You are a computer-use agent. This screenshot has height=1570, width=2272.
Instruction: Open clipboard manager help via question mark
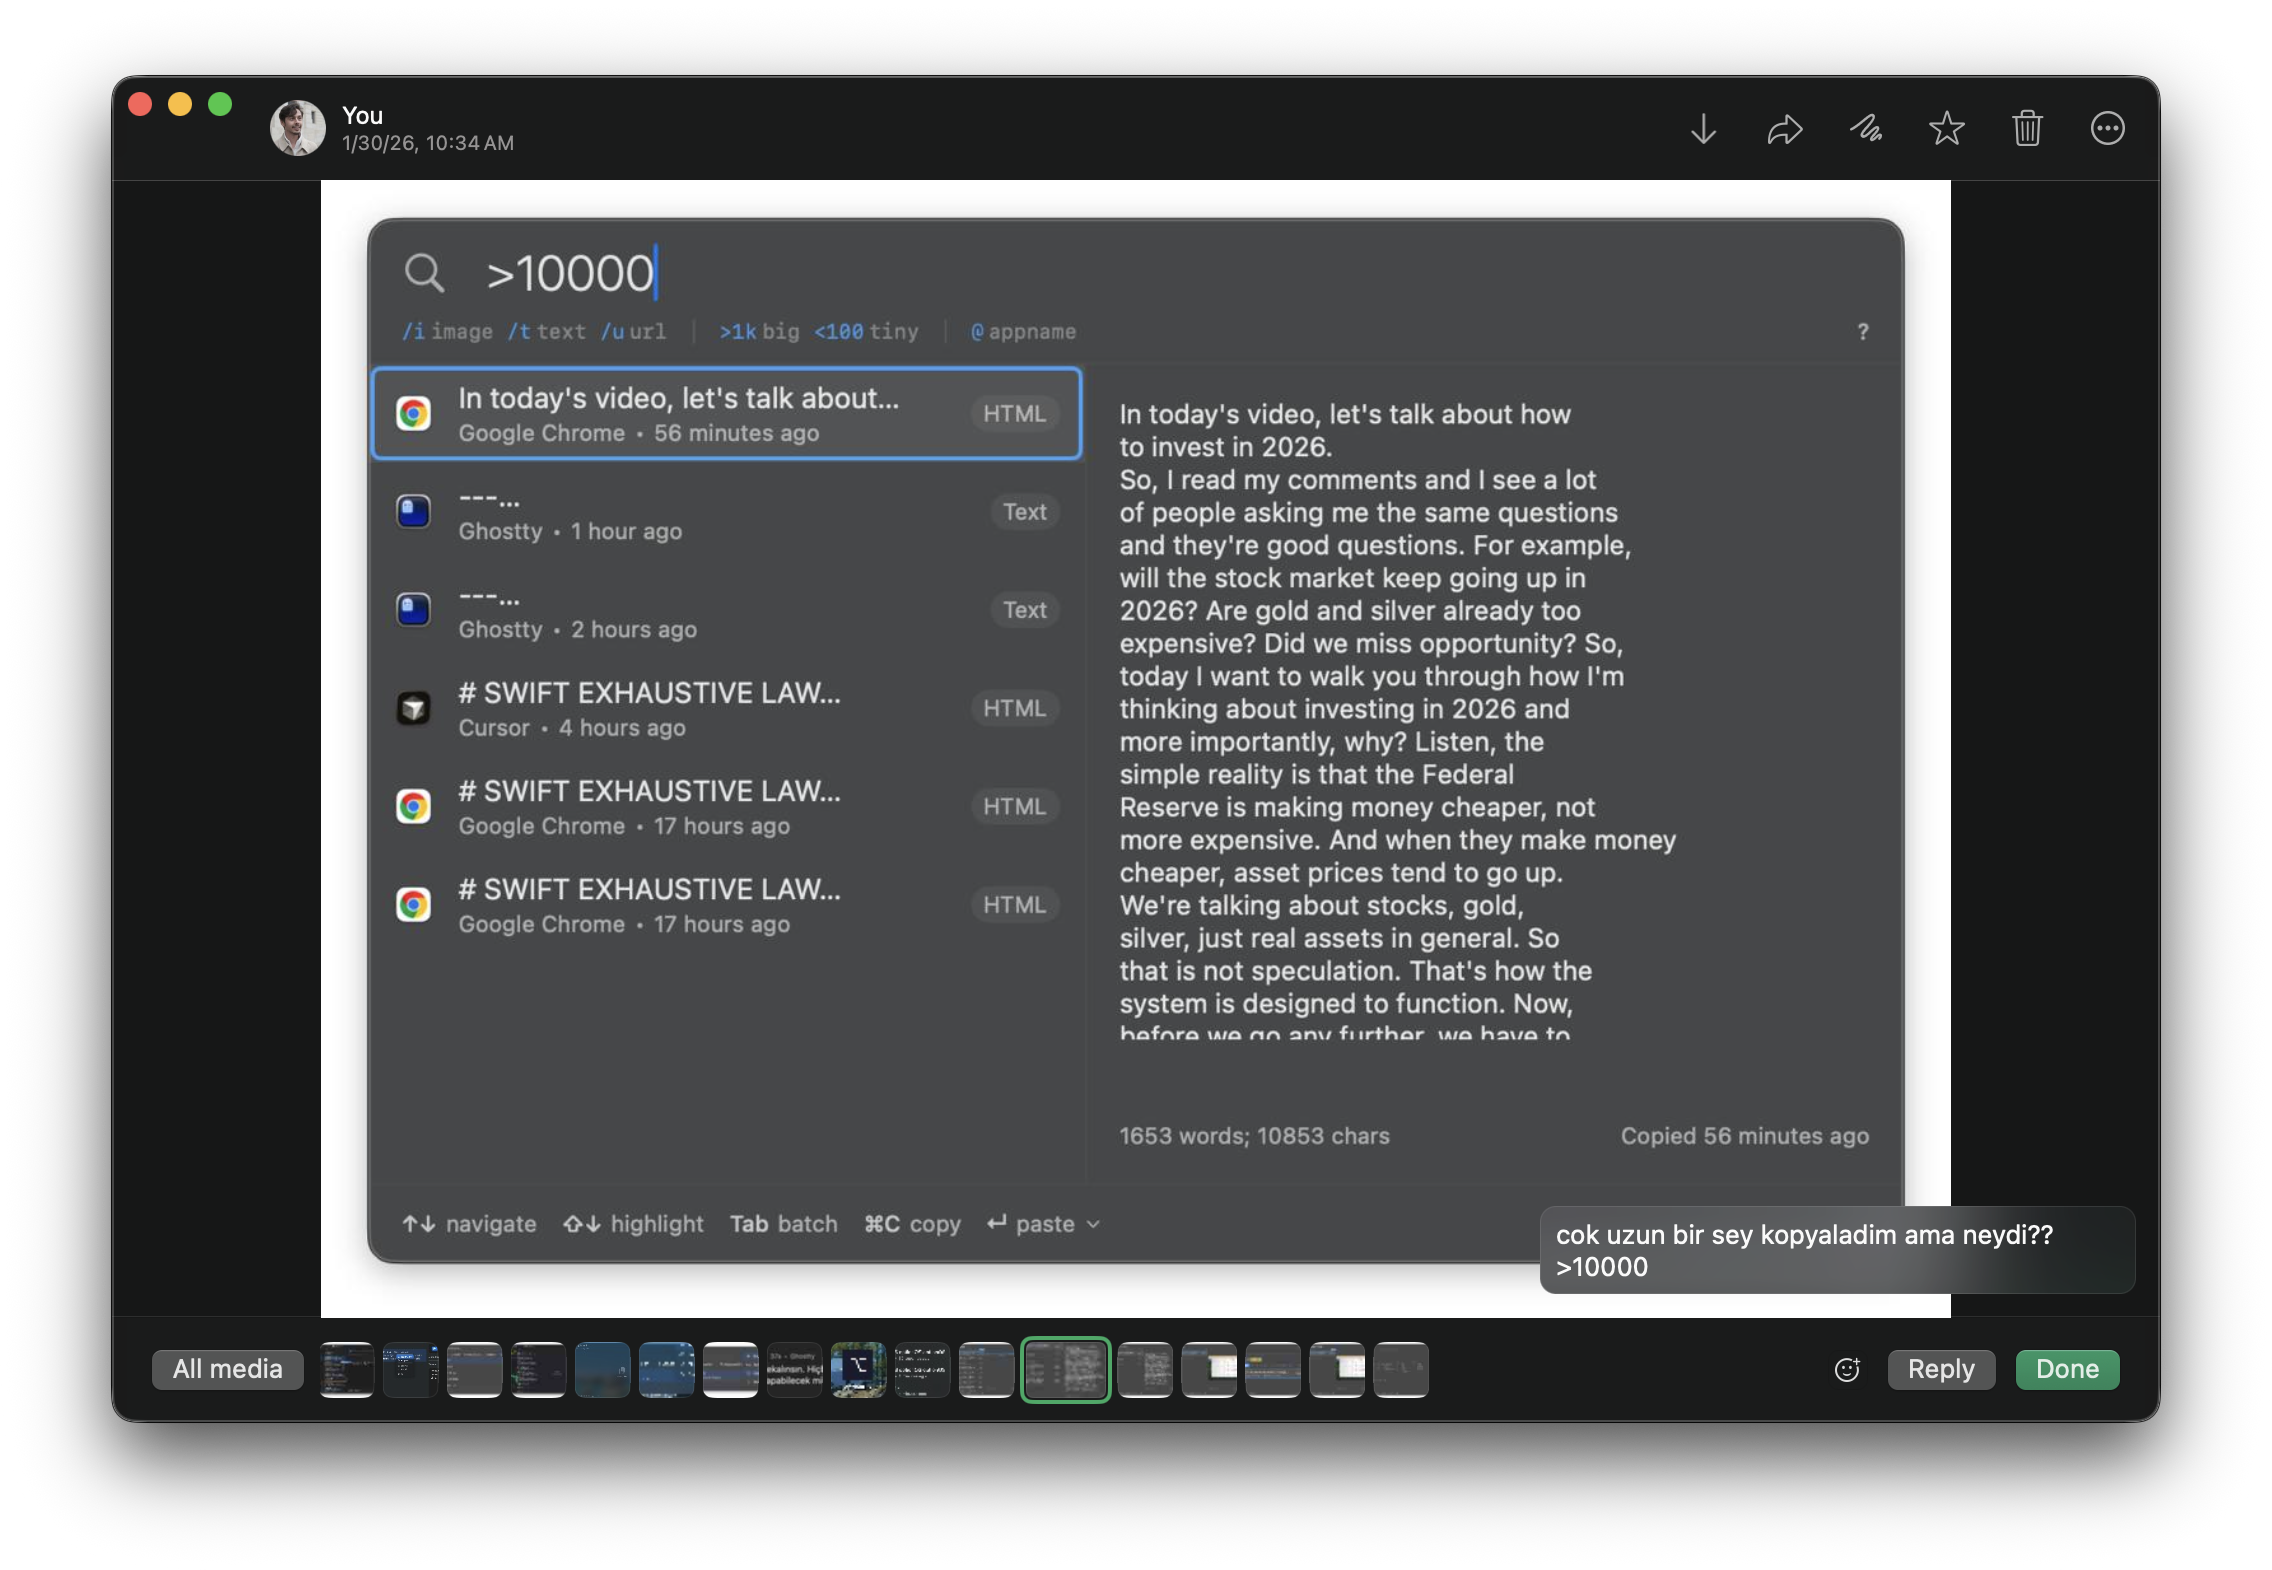coord(1862,331)
